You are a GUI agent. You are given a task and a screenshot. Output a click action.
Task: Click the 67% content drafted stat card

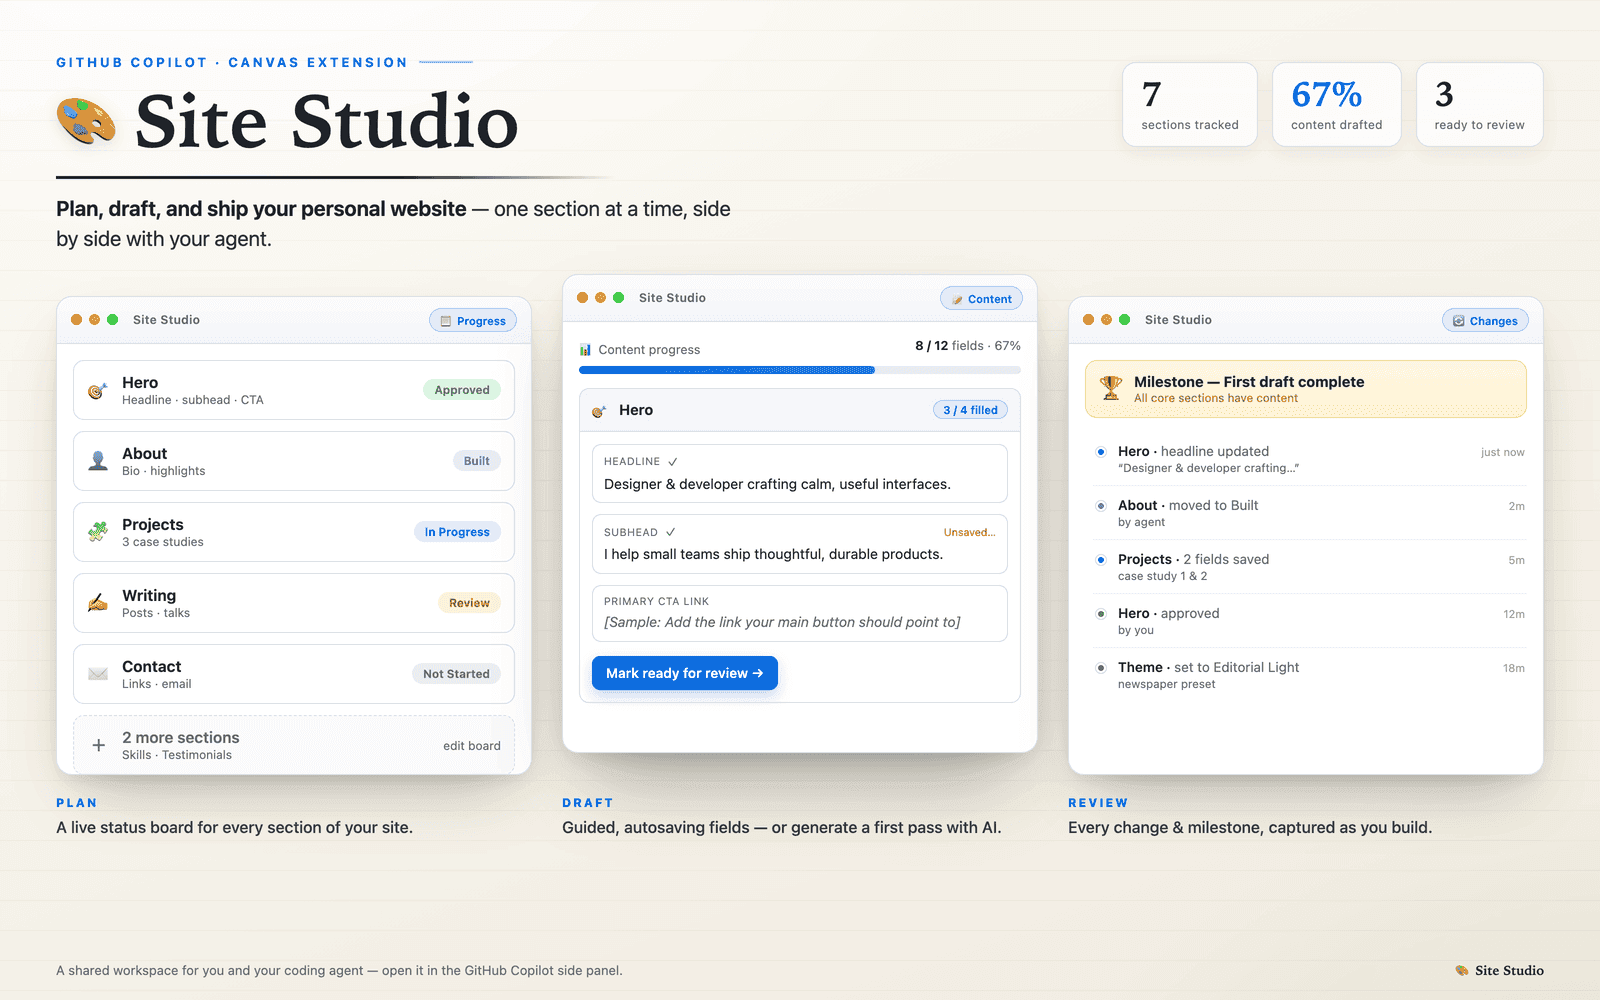point(1337,105)
